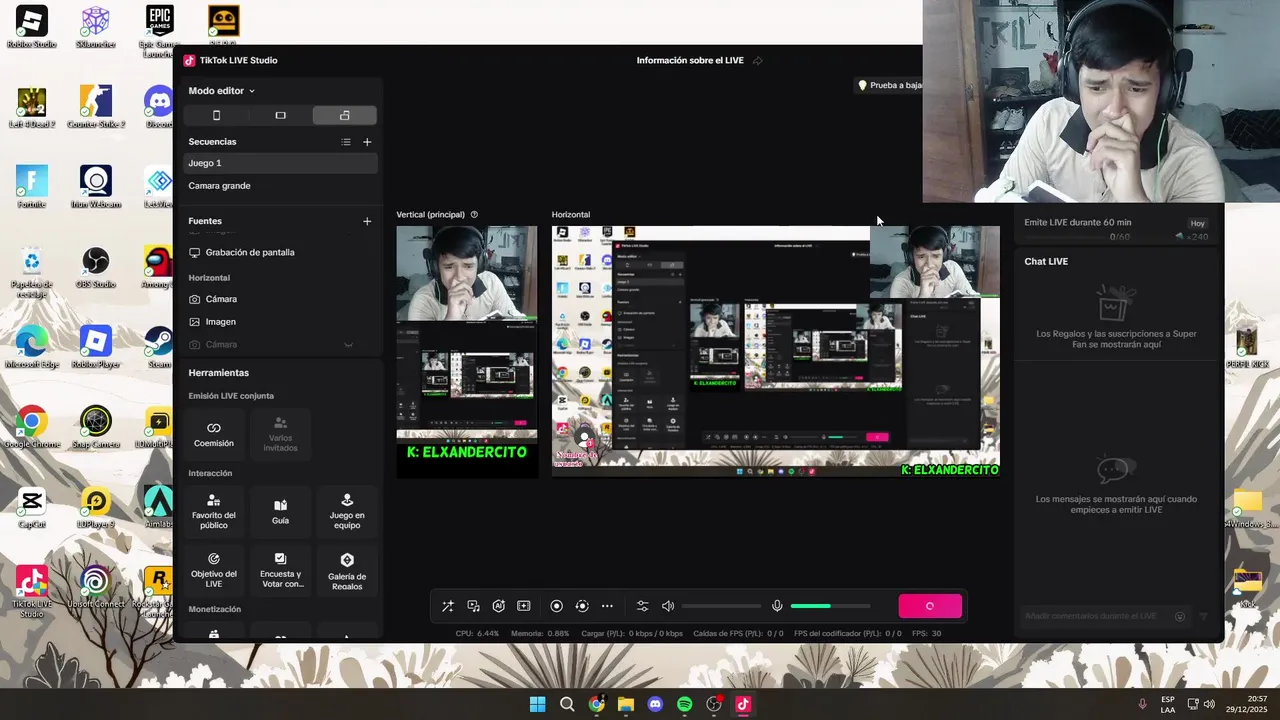Open Spotify from the taskbar
This screenshot has width=1280, height=720.
[x=685, y=704]
